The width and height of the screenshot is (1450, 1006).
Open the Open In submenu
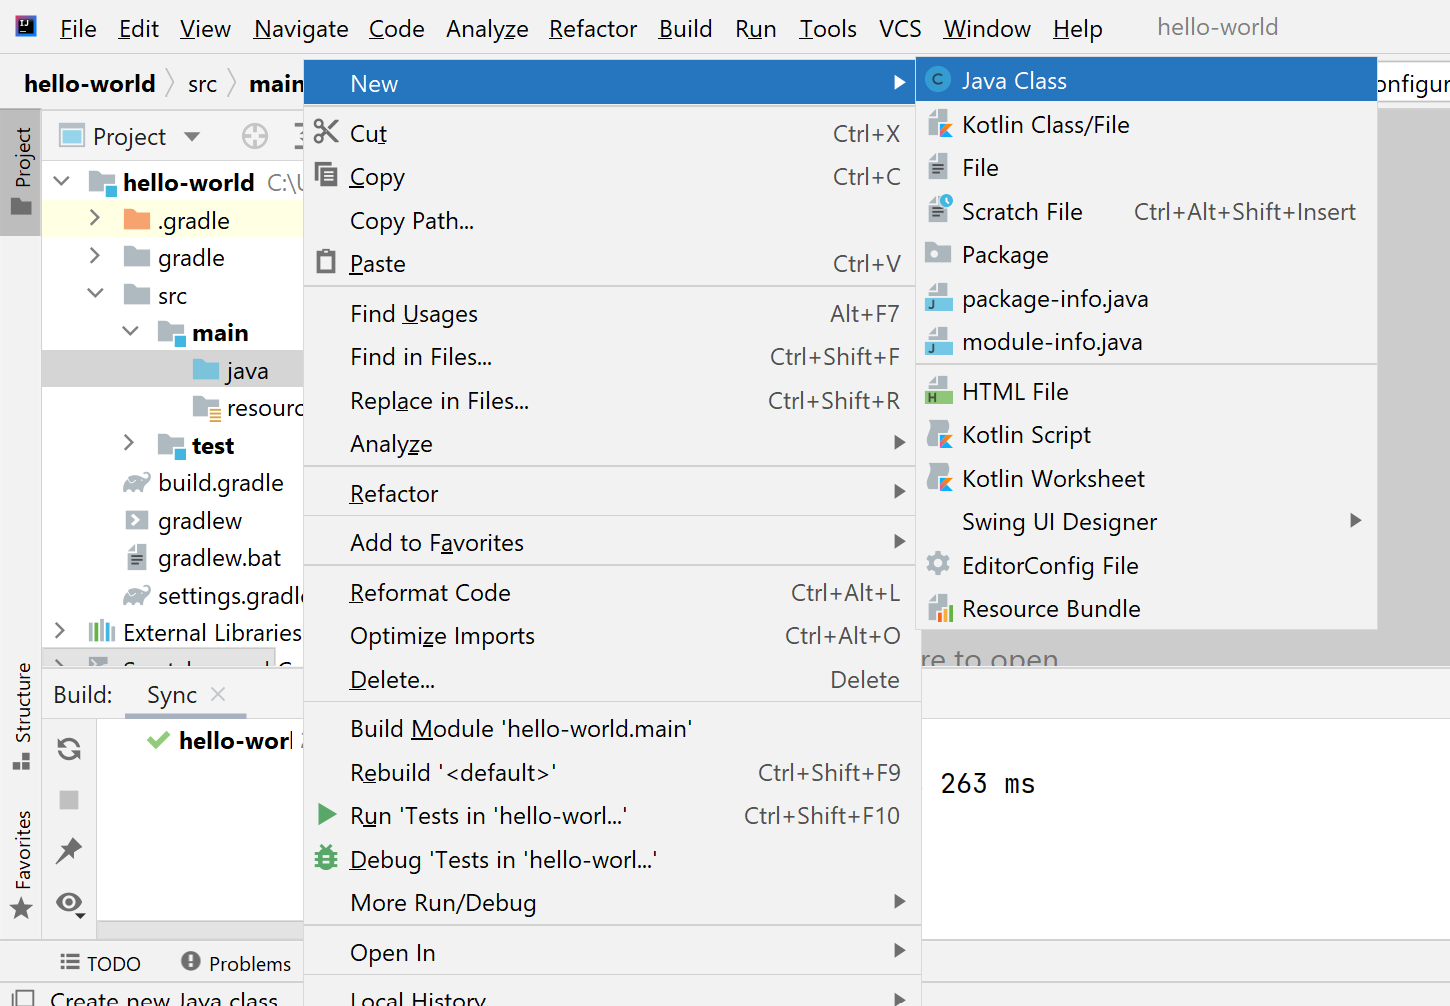click(x=611, y=953)
